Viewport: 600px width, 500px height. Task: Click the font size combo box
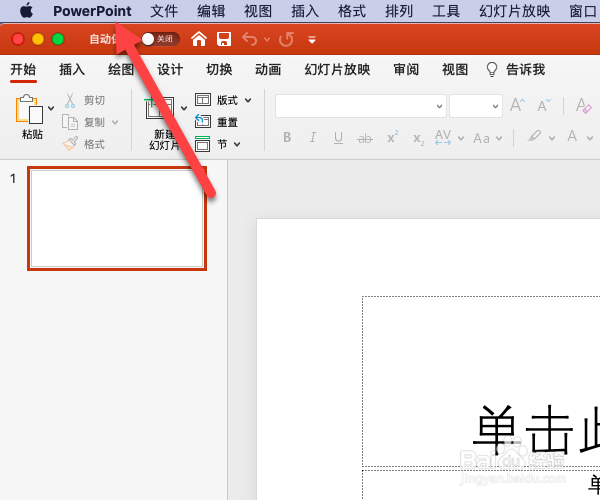coord(476,106)
